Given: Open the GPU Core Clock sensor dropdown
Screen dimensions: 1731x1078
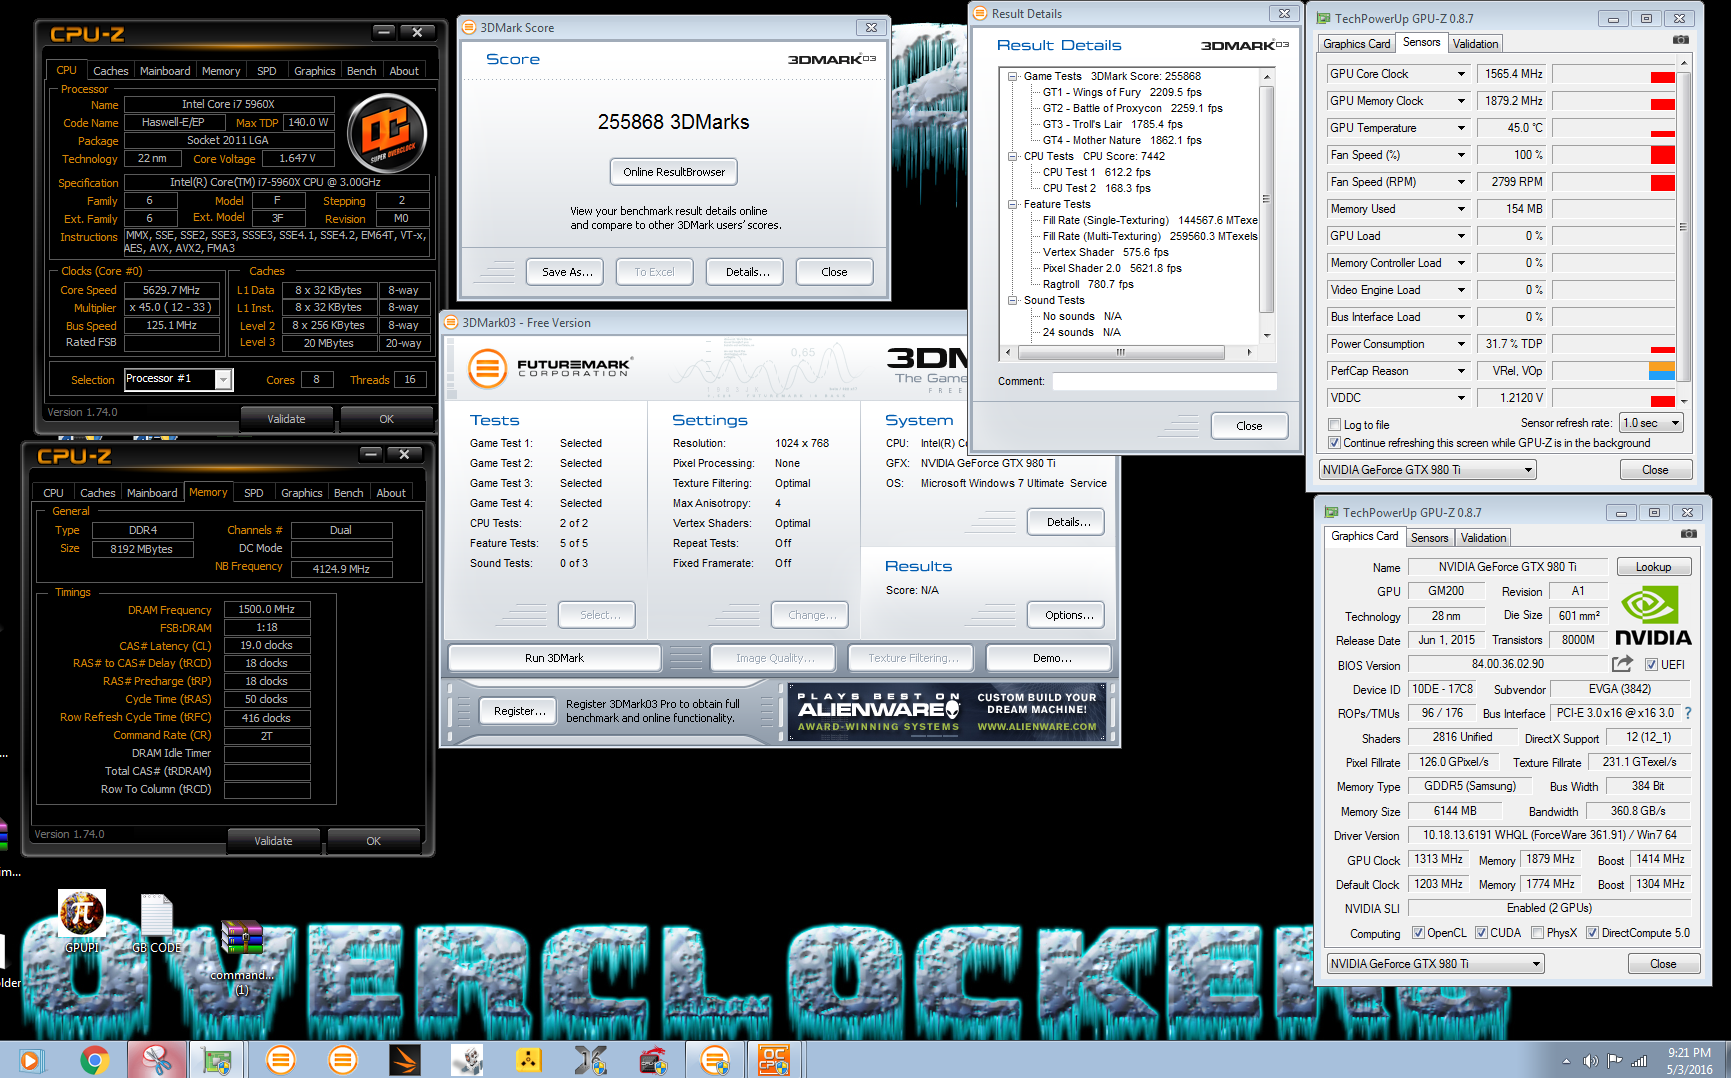Looking at the screenshot, I should [x=1461, y=74].
